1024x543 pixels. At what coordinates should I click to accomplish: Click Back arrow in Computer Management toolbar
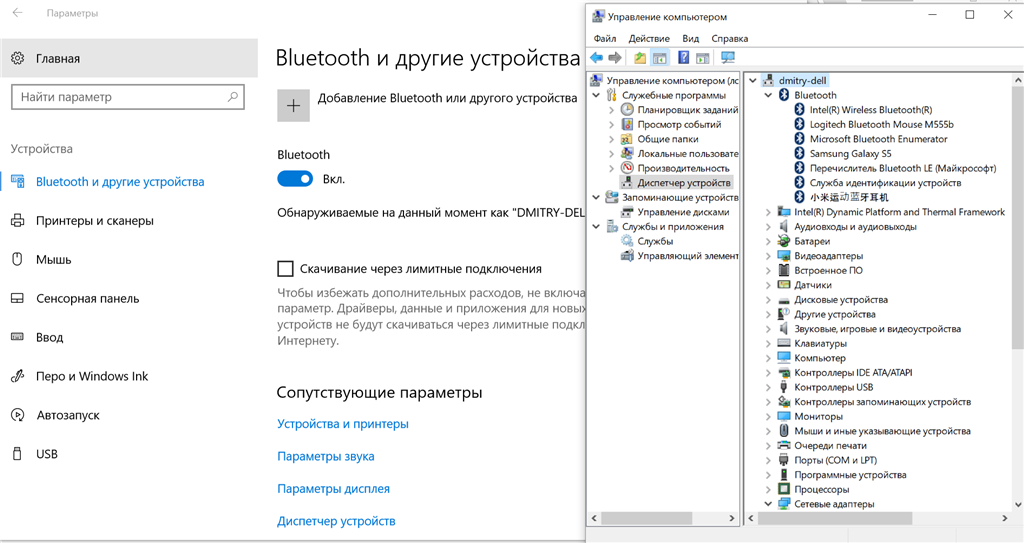[596, 58]
